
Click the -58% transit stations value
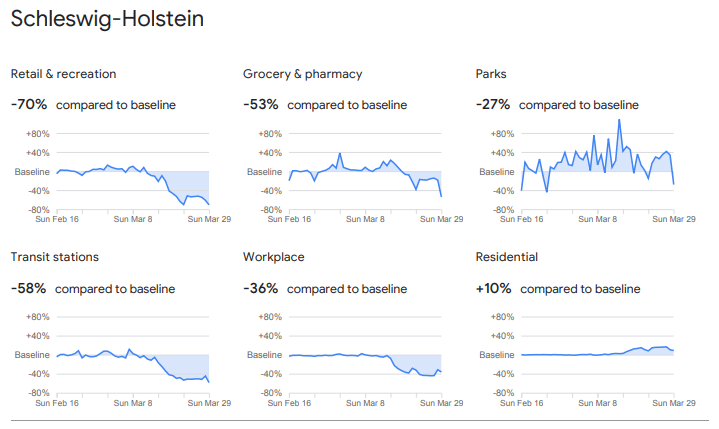pyautogui.click(x=28, y=288)
